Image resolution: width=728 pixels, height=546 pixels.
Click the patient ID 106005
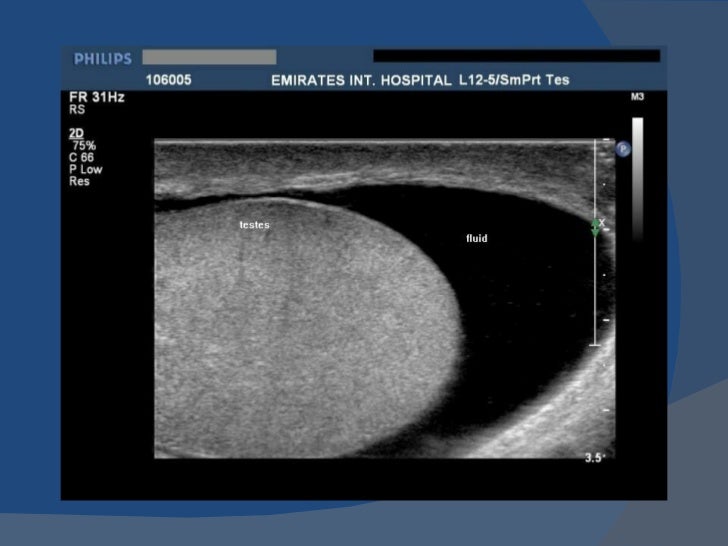pos(169,80)
